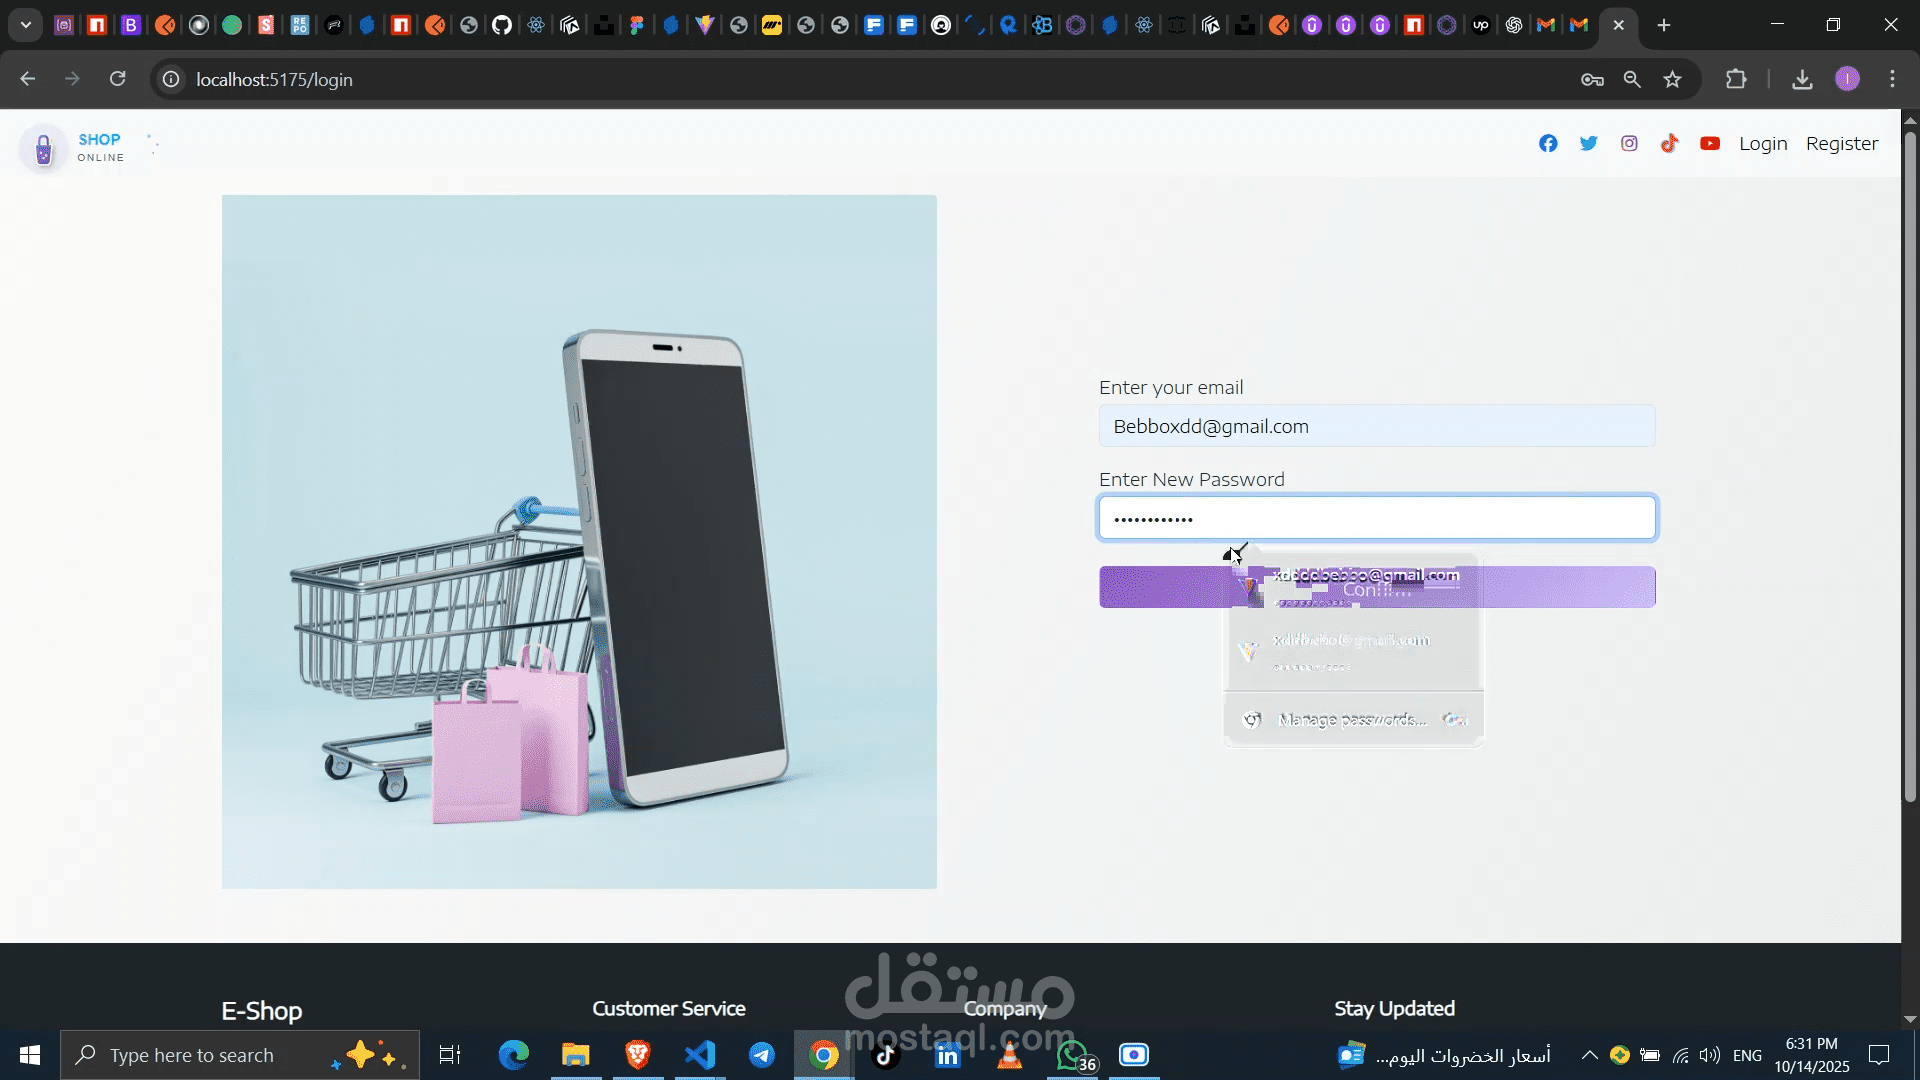Open Chrome's three-dot menu
The height and width of the screenshot is (1080, 1920).
[1892, 80]
